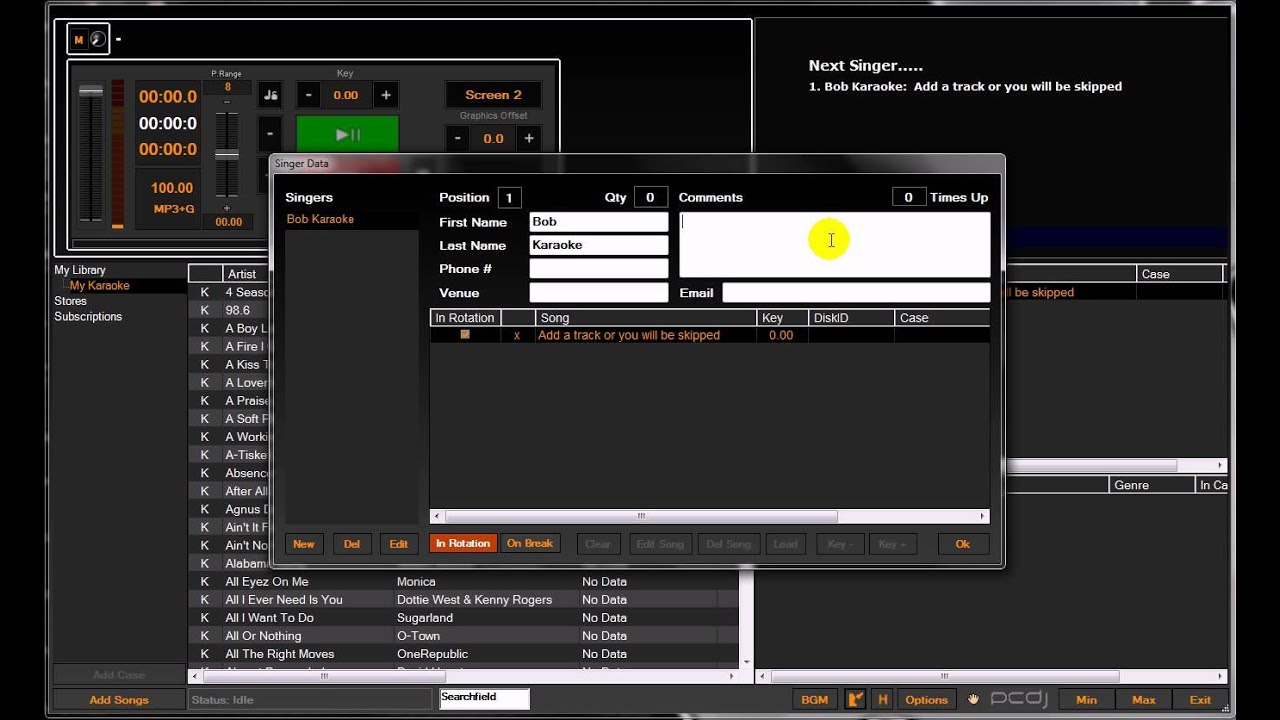Click the orange singer icon beside BGM

[856, 700]
